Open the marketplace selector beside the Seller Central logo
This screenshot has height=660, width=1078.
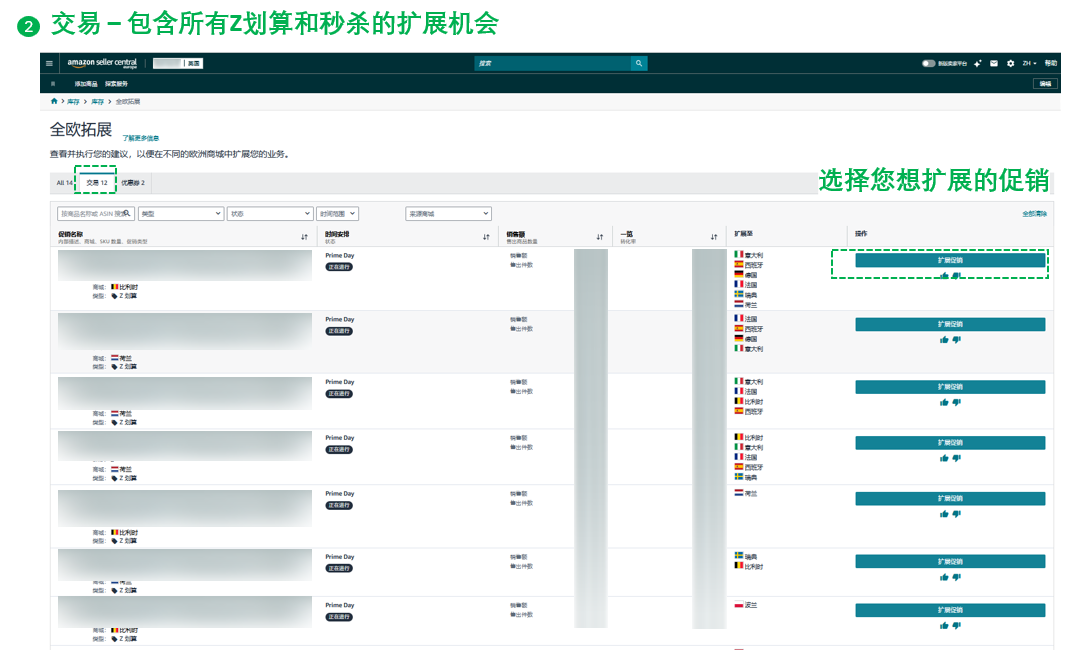[177, 63]
